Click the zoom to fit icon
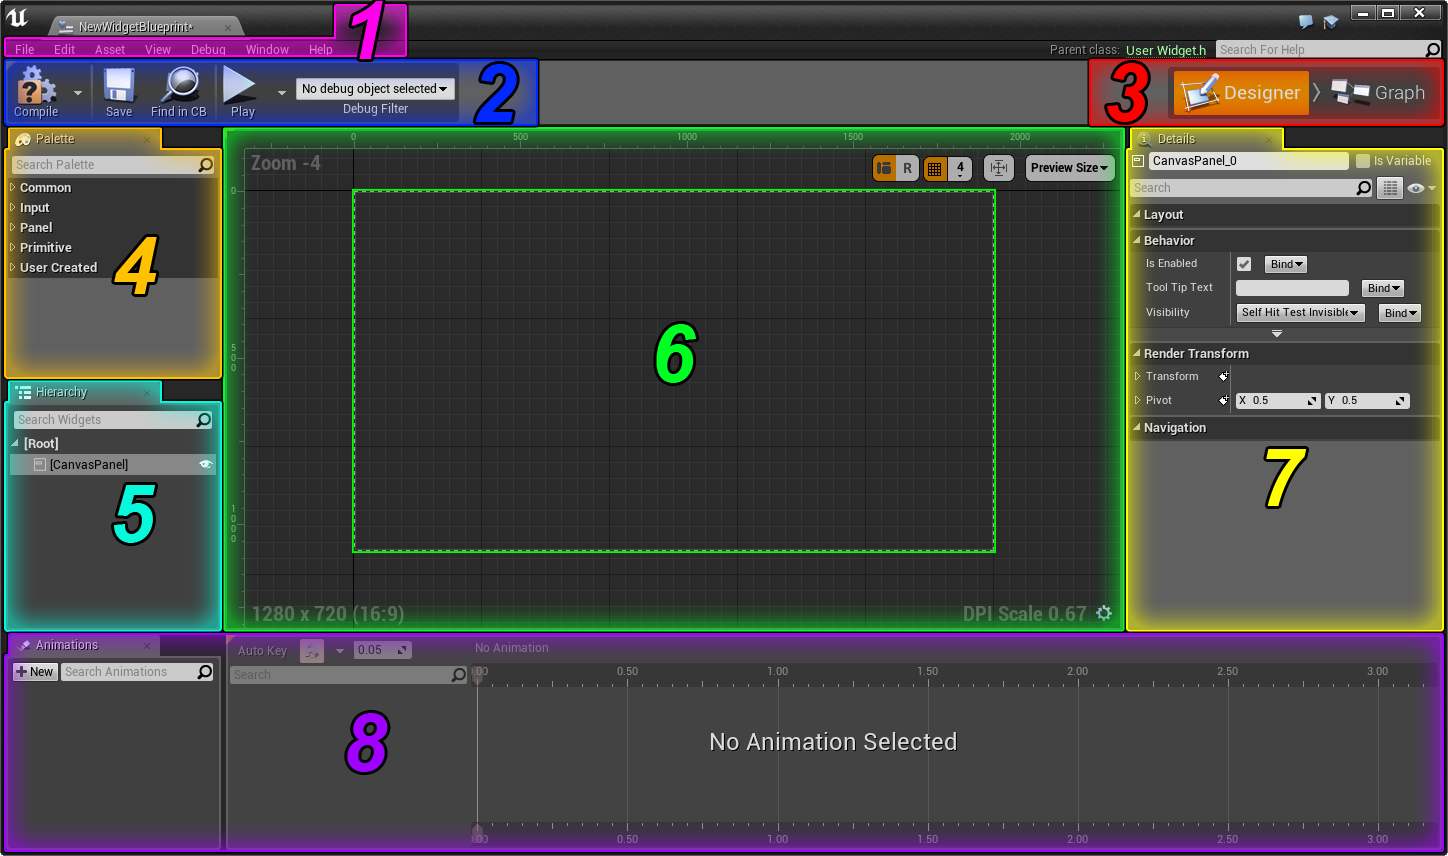This screenshot has height=856, width=1448. (x=998, y=168)
